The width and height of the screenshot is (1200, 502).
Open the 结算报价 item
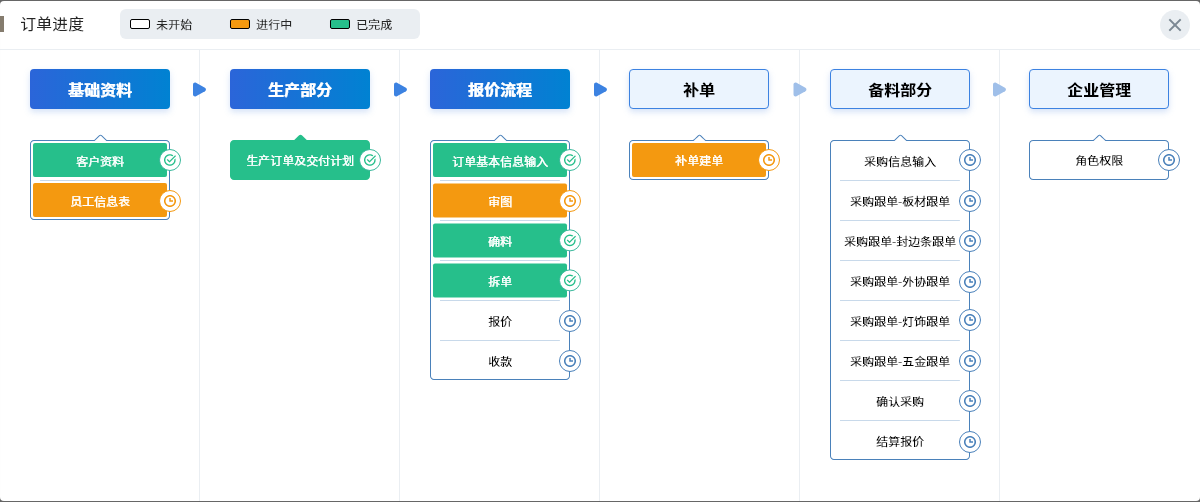pos(900,441)
